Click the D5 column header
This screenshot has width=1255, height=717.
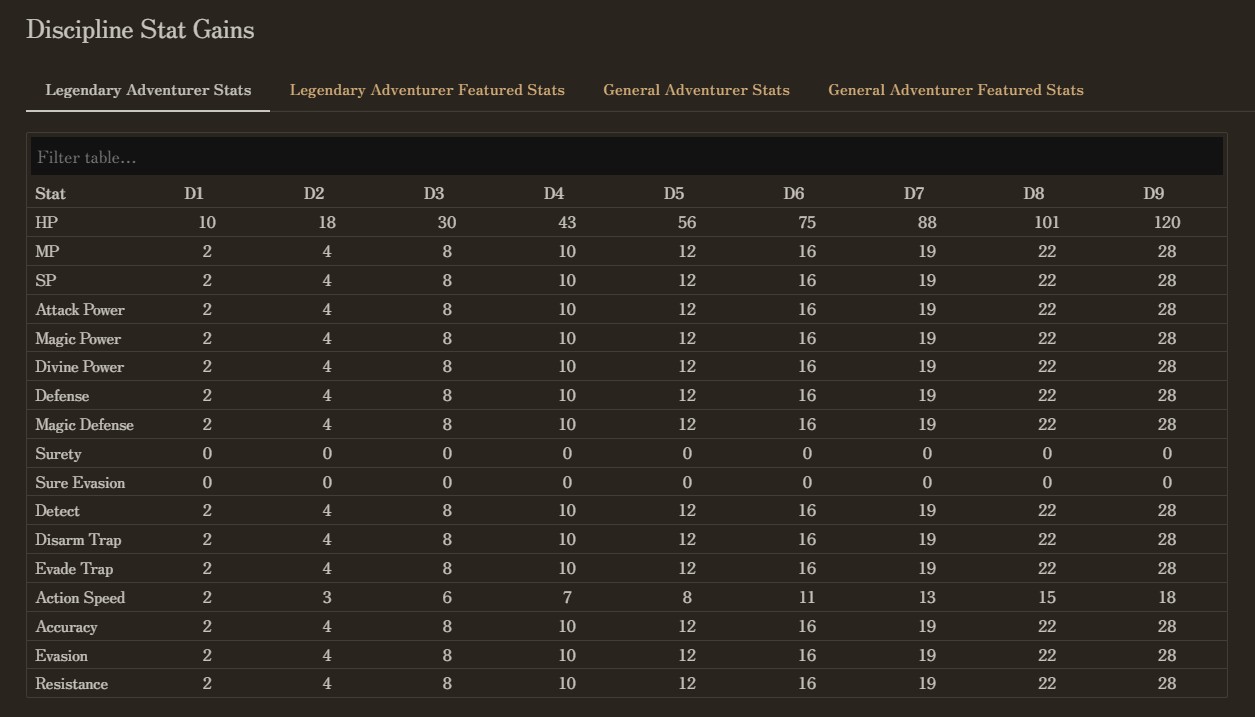[x=674, y=193]
